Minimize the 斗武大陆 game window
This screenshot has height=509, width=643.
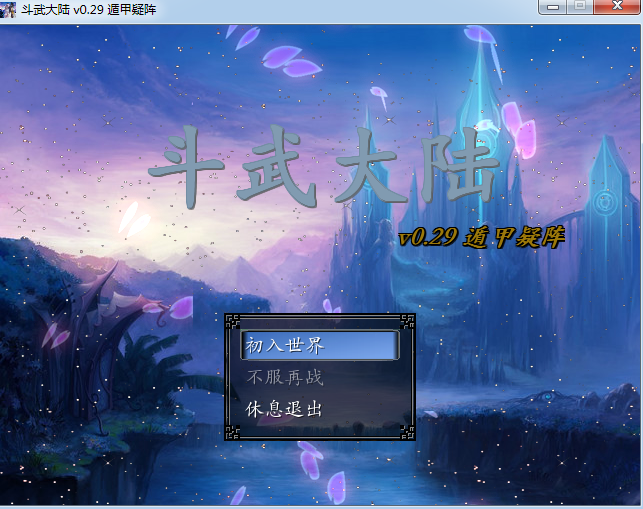[x=555, y=7]
